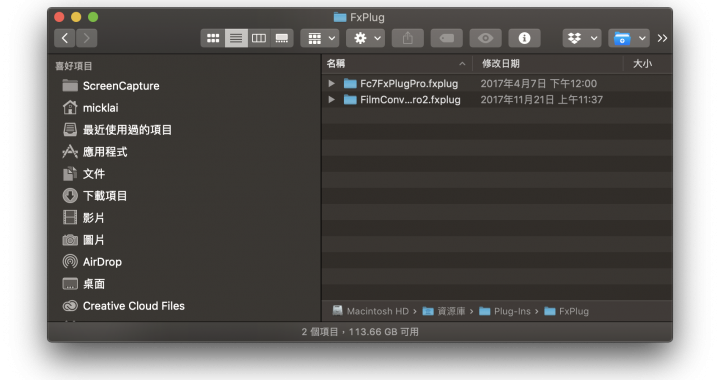720x380 pixels.
Task: Click the Edit Tags toolbar button
Action: tap(447, 38)
